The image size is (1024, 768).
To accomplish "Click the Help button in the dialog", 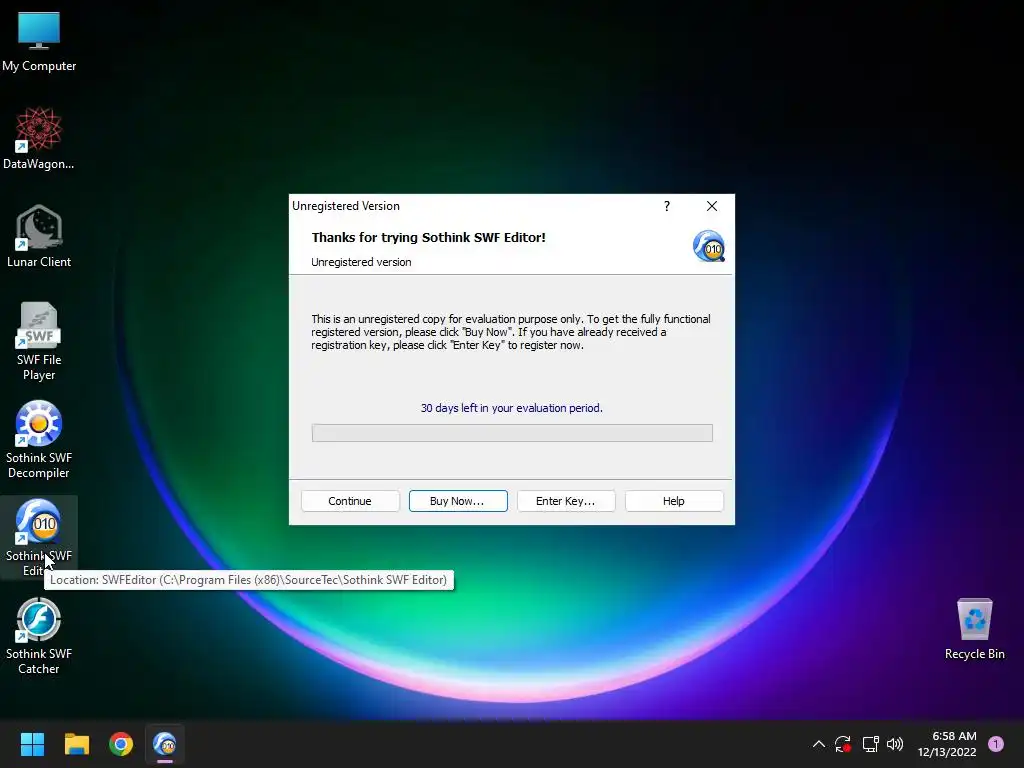I will pos(674,501).
